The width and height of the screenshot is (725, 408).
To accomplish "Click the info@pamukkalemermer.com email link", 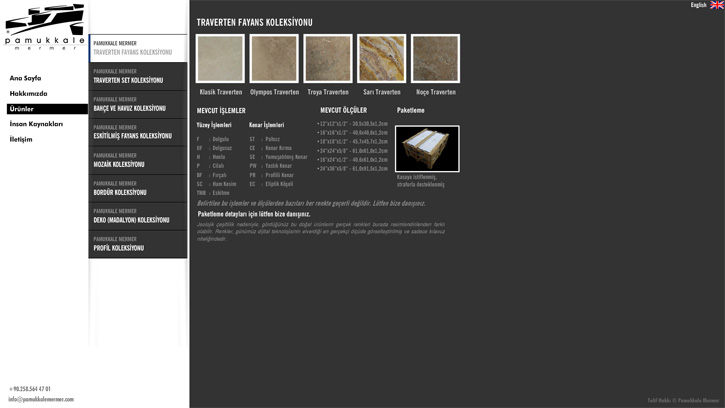I will (41, 399).
